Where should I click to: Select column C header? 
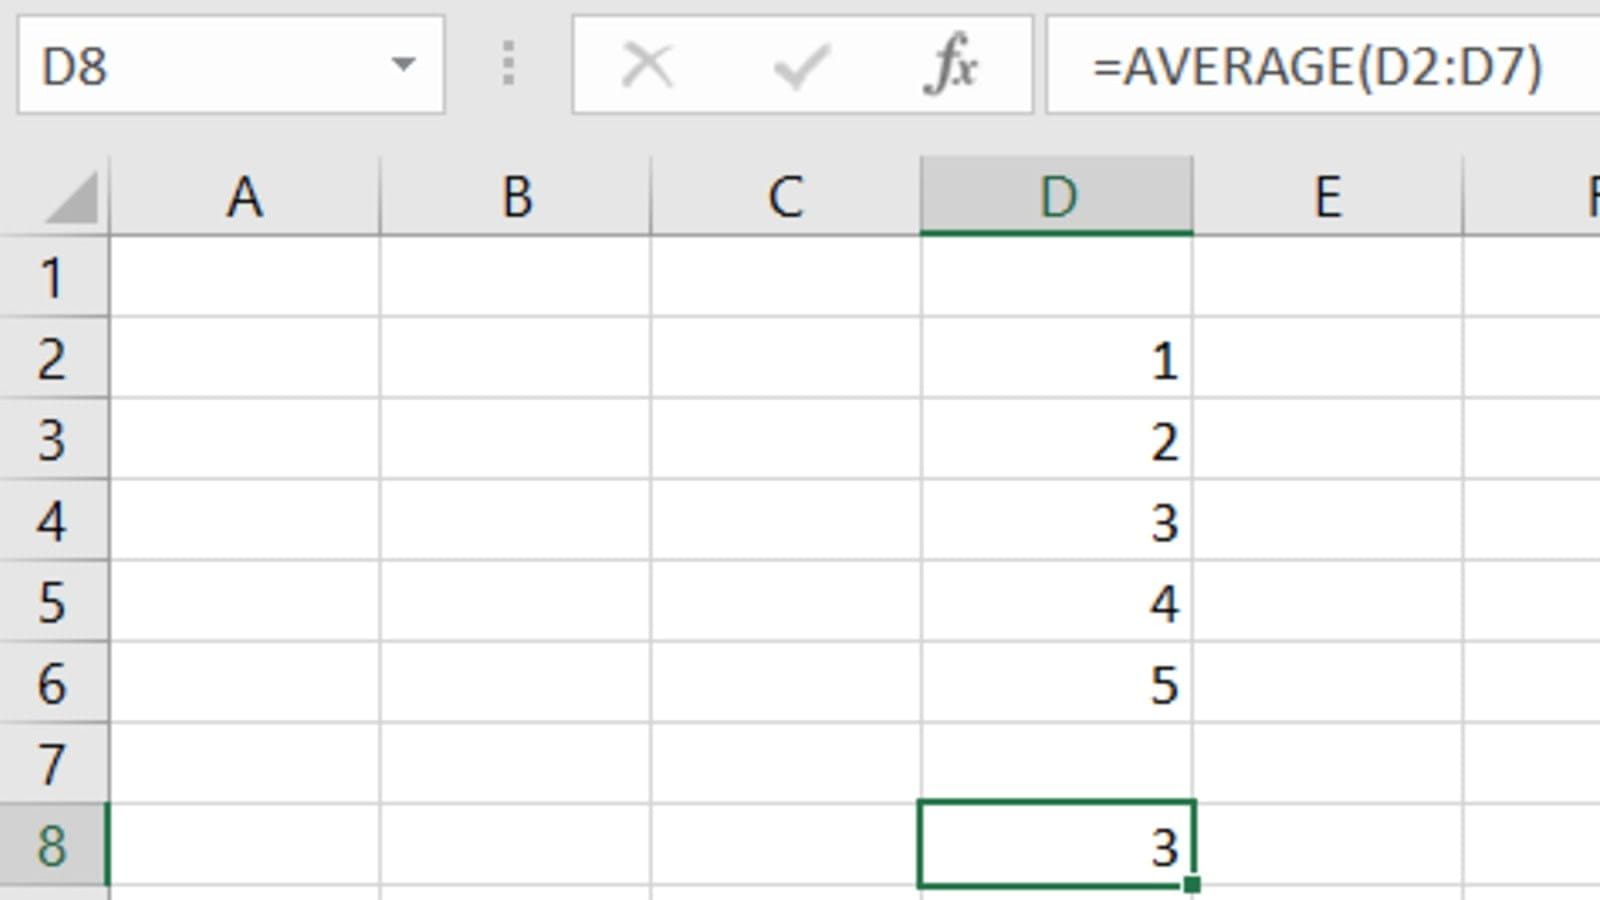[786, 197]
